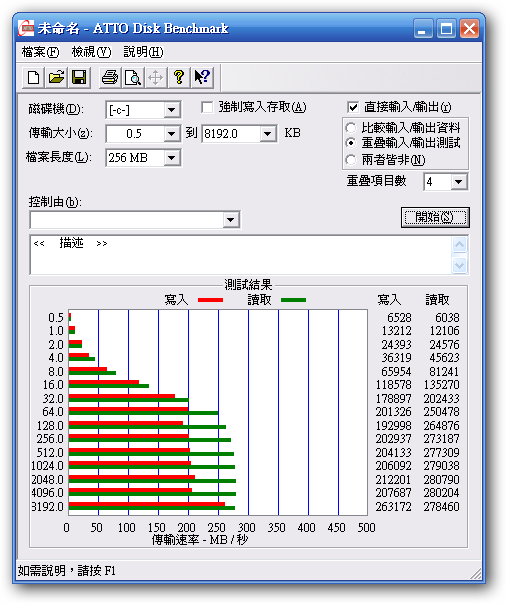Click the red 寫入 legend swatch
The height and width of the screenshot is (604, 506).
[x=210, y=300]
